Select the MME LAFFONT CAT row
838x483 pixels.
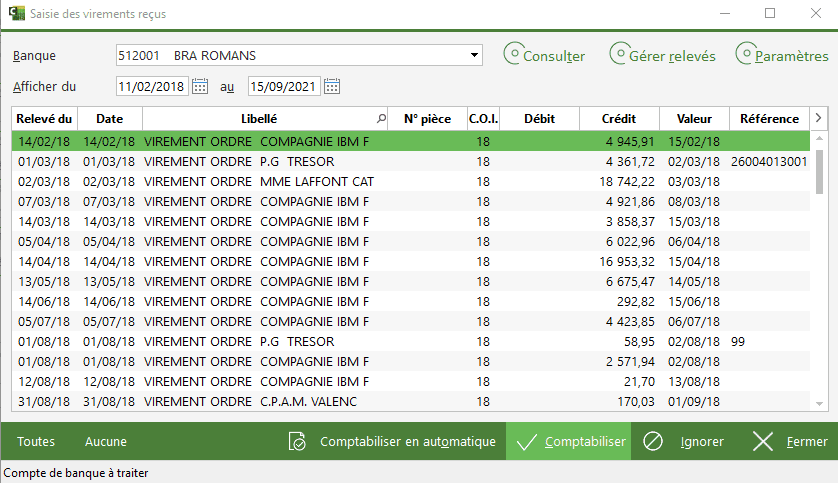(x=410, y=182)
